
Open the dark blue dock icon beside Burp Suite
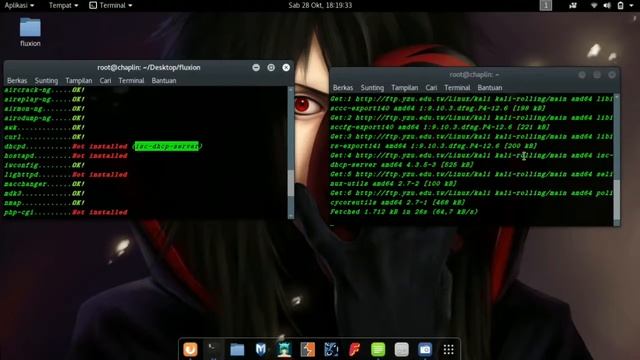(x=331, y=349)
